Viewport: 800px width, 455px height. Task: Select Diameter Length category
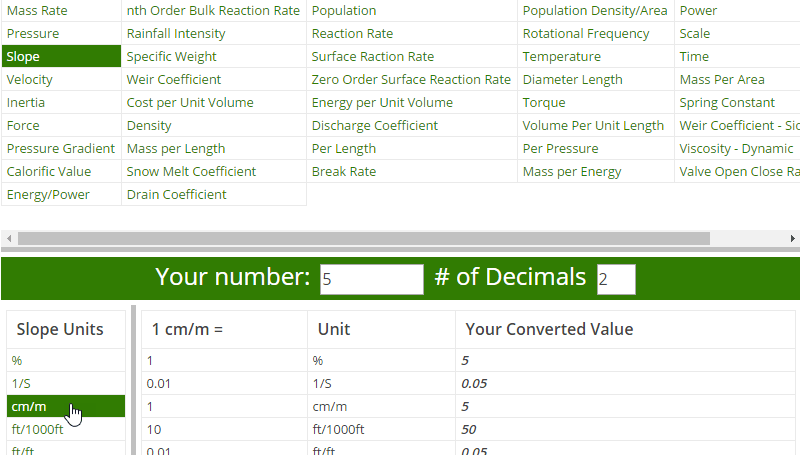pyautogui.click(x=572, y=80)
